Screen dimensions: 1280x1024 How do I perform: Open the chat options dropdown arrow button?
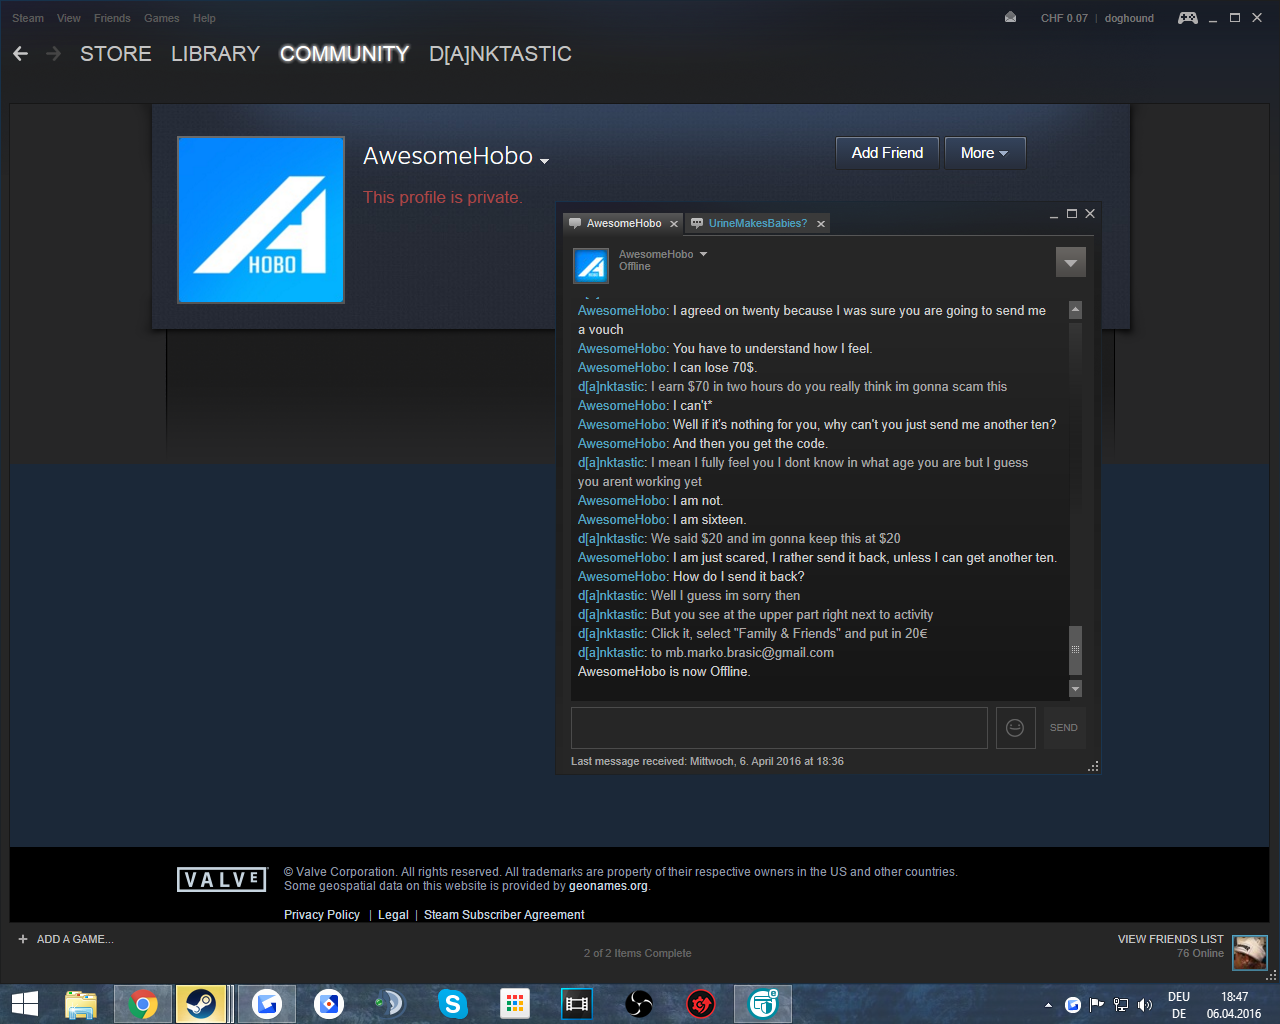tap(1070, 262)
